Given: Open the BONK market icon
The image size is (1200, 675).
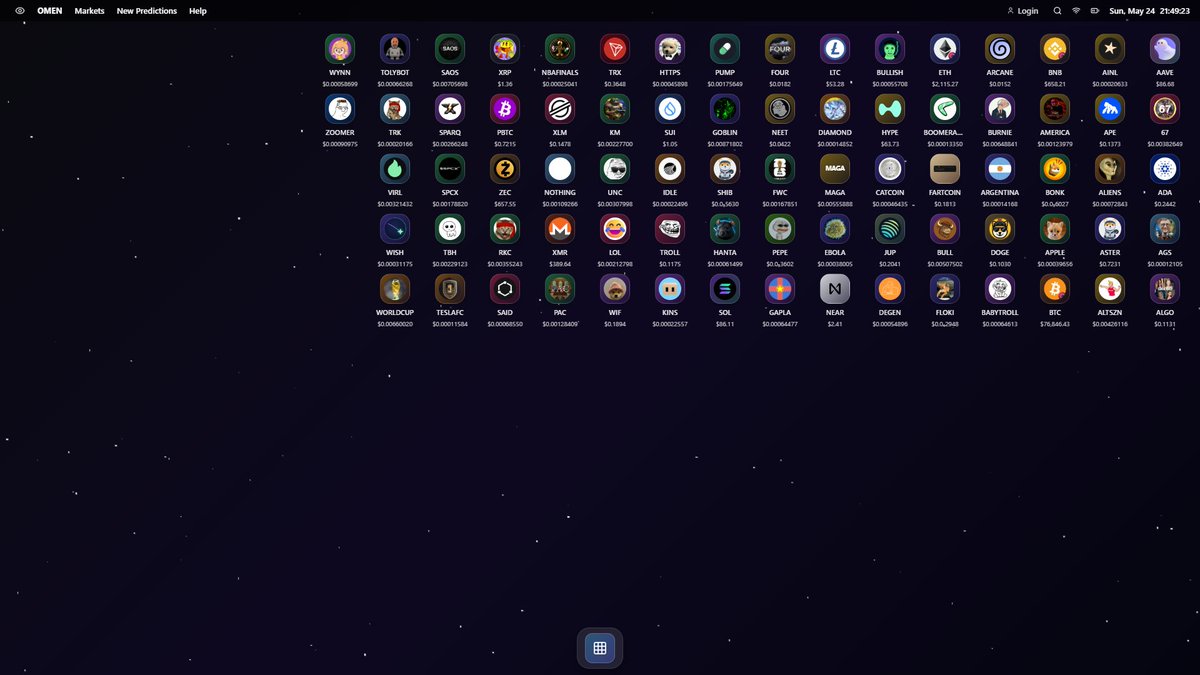Looking at the screenshot, I should [x=1055, y=168].
